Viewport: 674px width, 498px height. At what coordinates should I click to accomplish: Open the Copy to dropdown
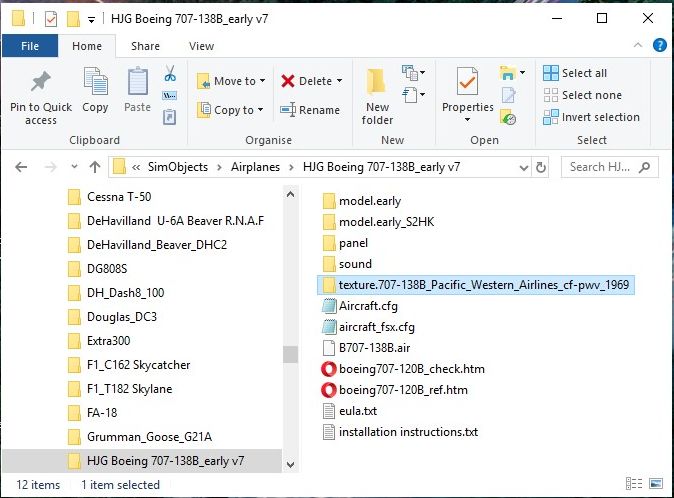tap(230, 110)
